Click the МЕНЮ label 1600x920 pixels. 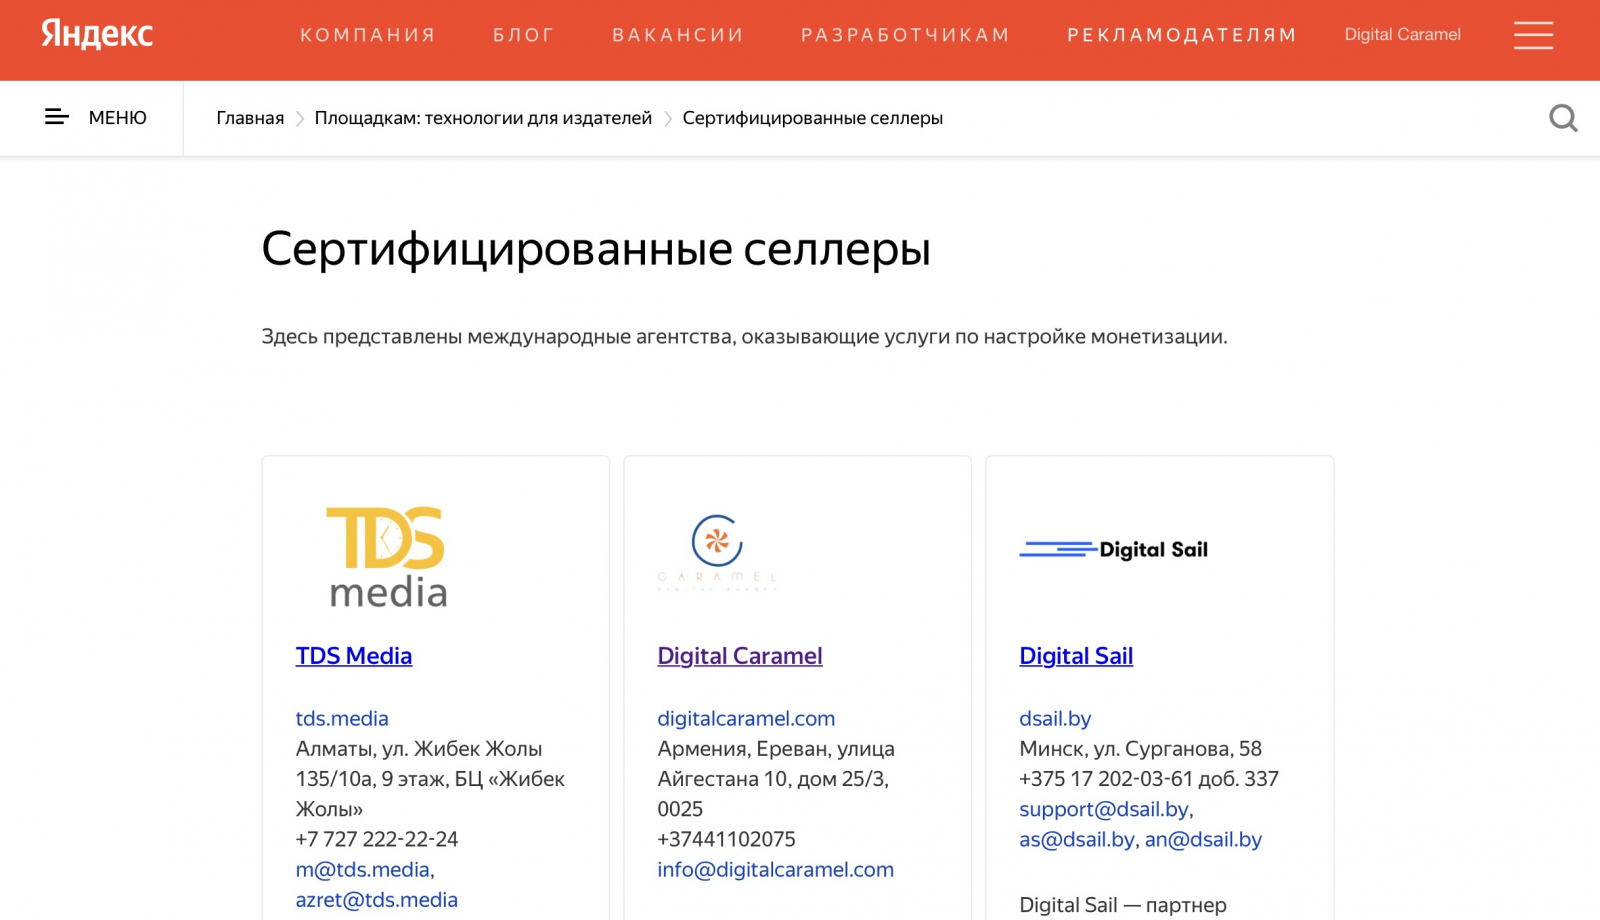[118, 118]
